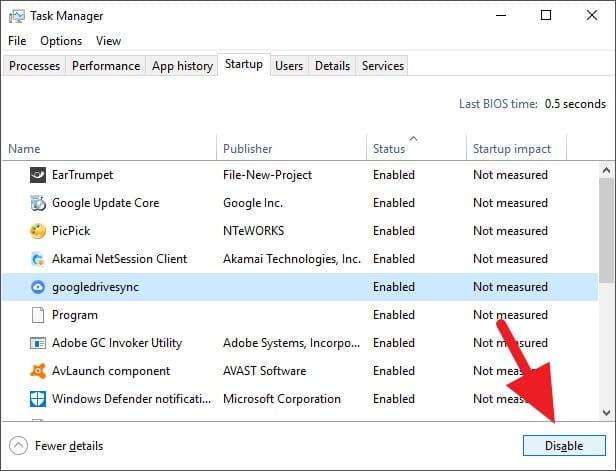Close the Task Manager window
This screenshot has height=471, width=616.
pos(592,16)
